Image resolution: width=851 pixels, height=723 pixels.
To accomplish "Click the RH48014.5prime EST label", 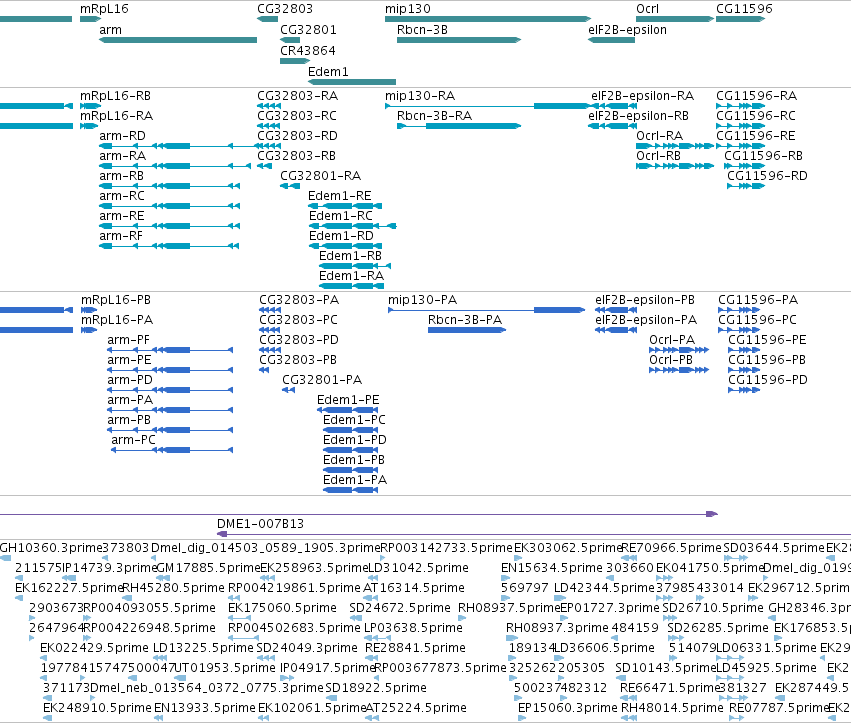I will click(672, 708).
